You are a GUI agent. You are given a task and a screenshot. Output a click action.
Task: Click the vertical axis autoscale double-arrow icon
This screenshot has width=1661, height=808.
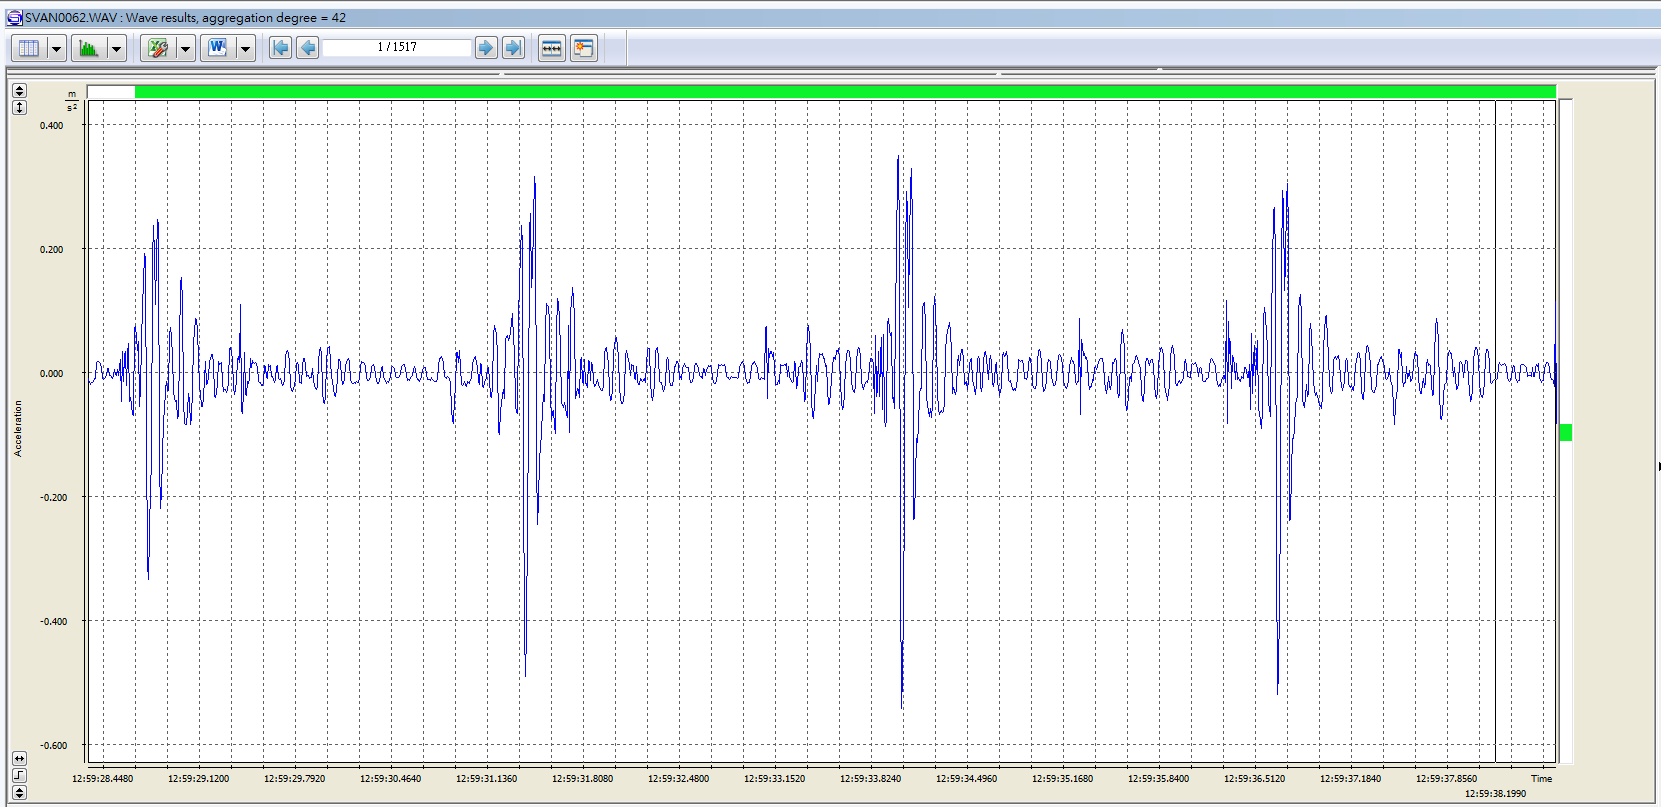pyautogui.click(x=19, y=107)
